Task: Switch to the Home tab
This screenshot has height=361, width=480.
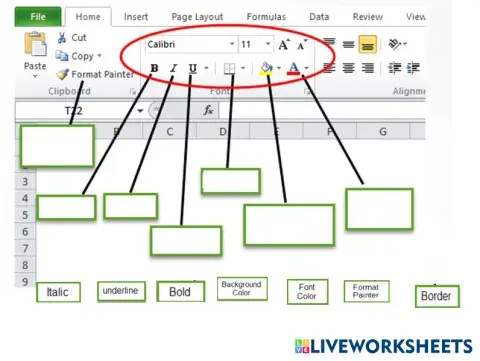Action: point(88,17)
